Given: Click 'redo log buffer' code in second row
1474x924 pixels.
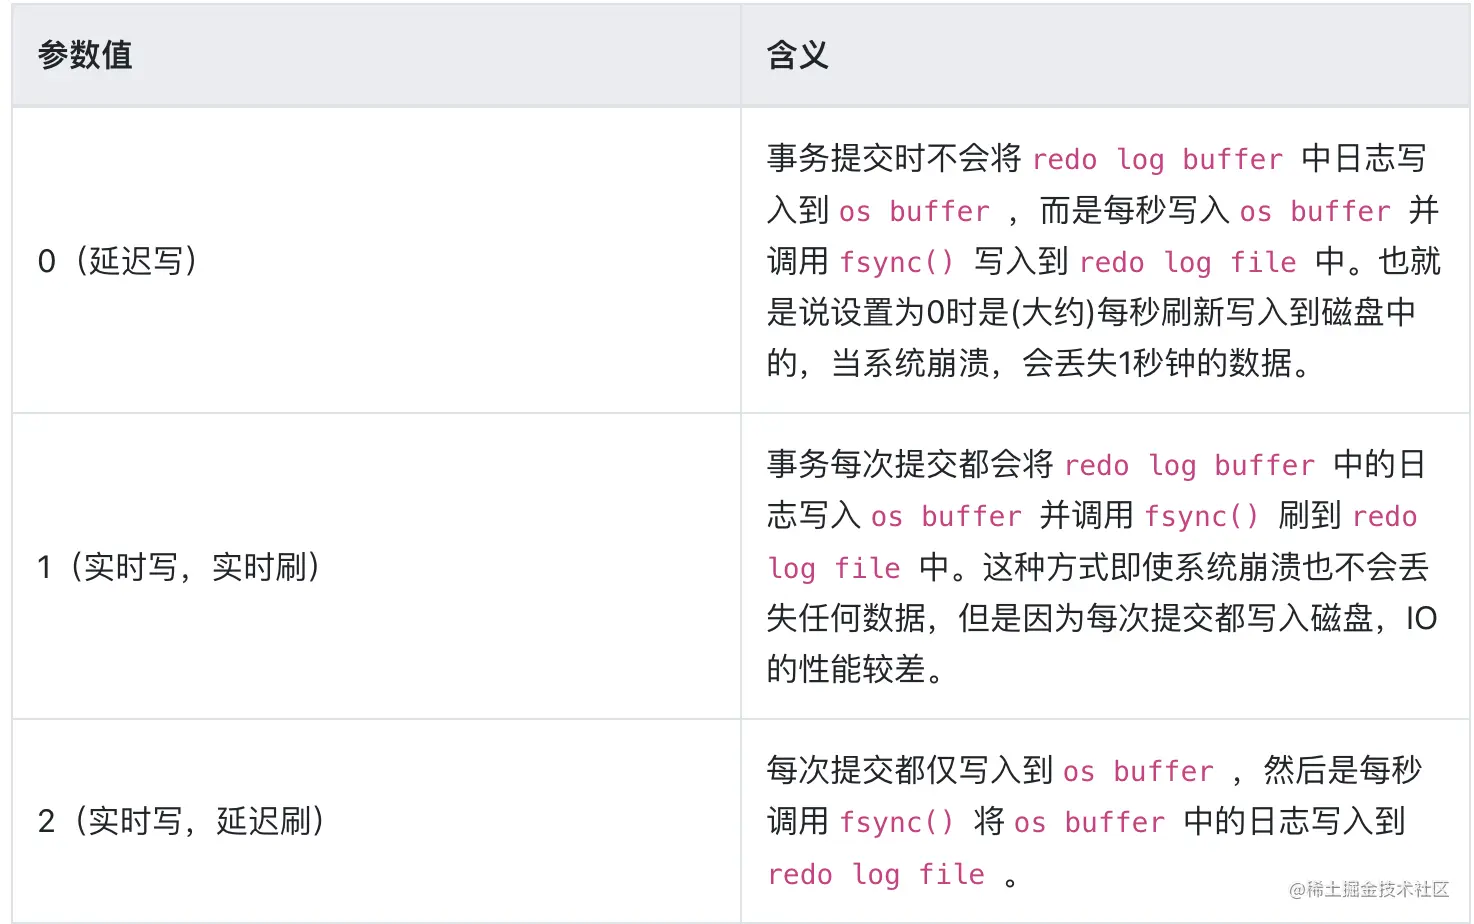Looking at the screenshot, I should (1189, 465).
